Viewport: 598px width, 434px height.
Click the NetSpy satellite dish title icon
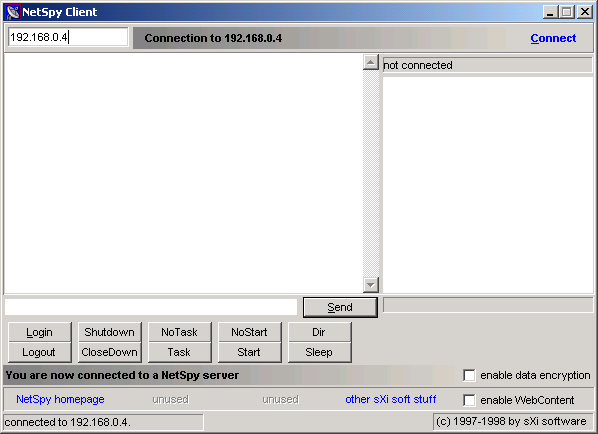point(12,12)
